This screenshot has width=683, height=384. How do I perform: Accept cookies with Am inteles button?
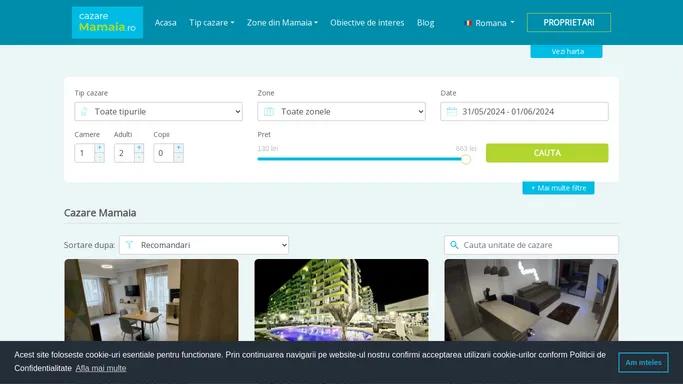point(643,362)
